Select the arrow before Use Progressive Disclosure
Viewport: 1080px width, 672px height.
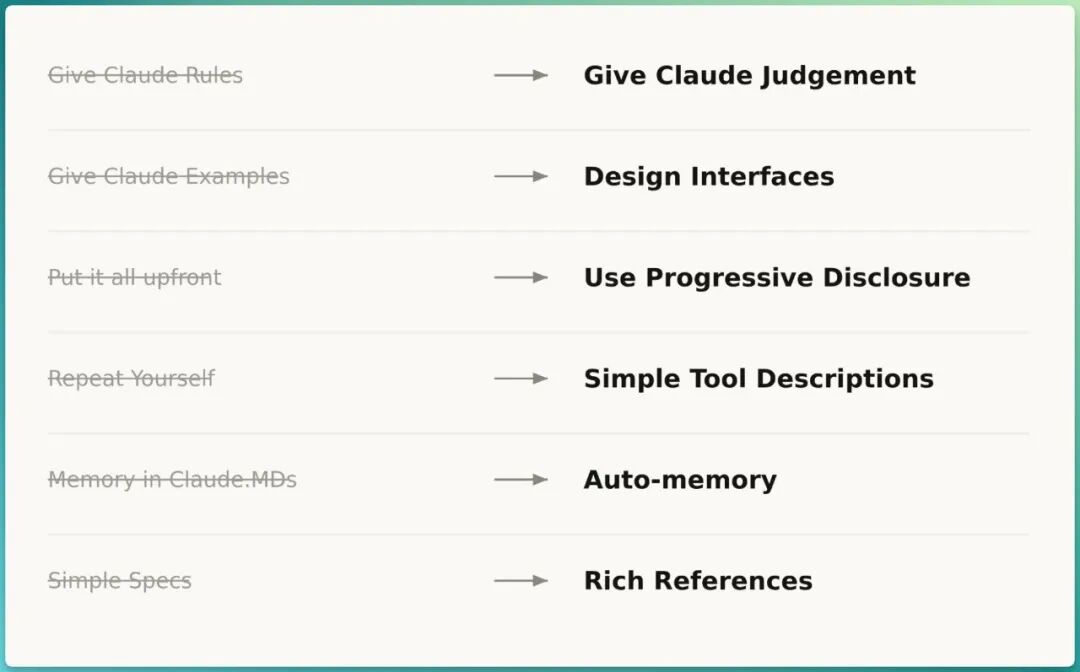(521, 277)
